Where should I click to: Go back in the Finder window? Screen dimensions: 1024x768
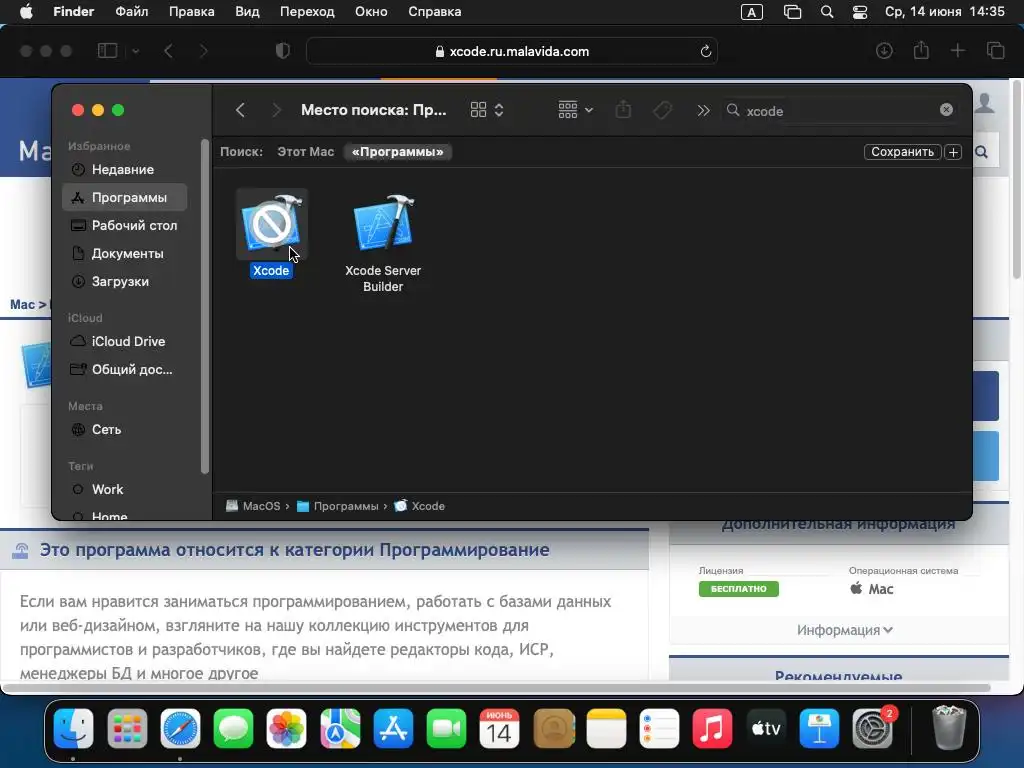(240, 110)
